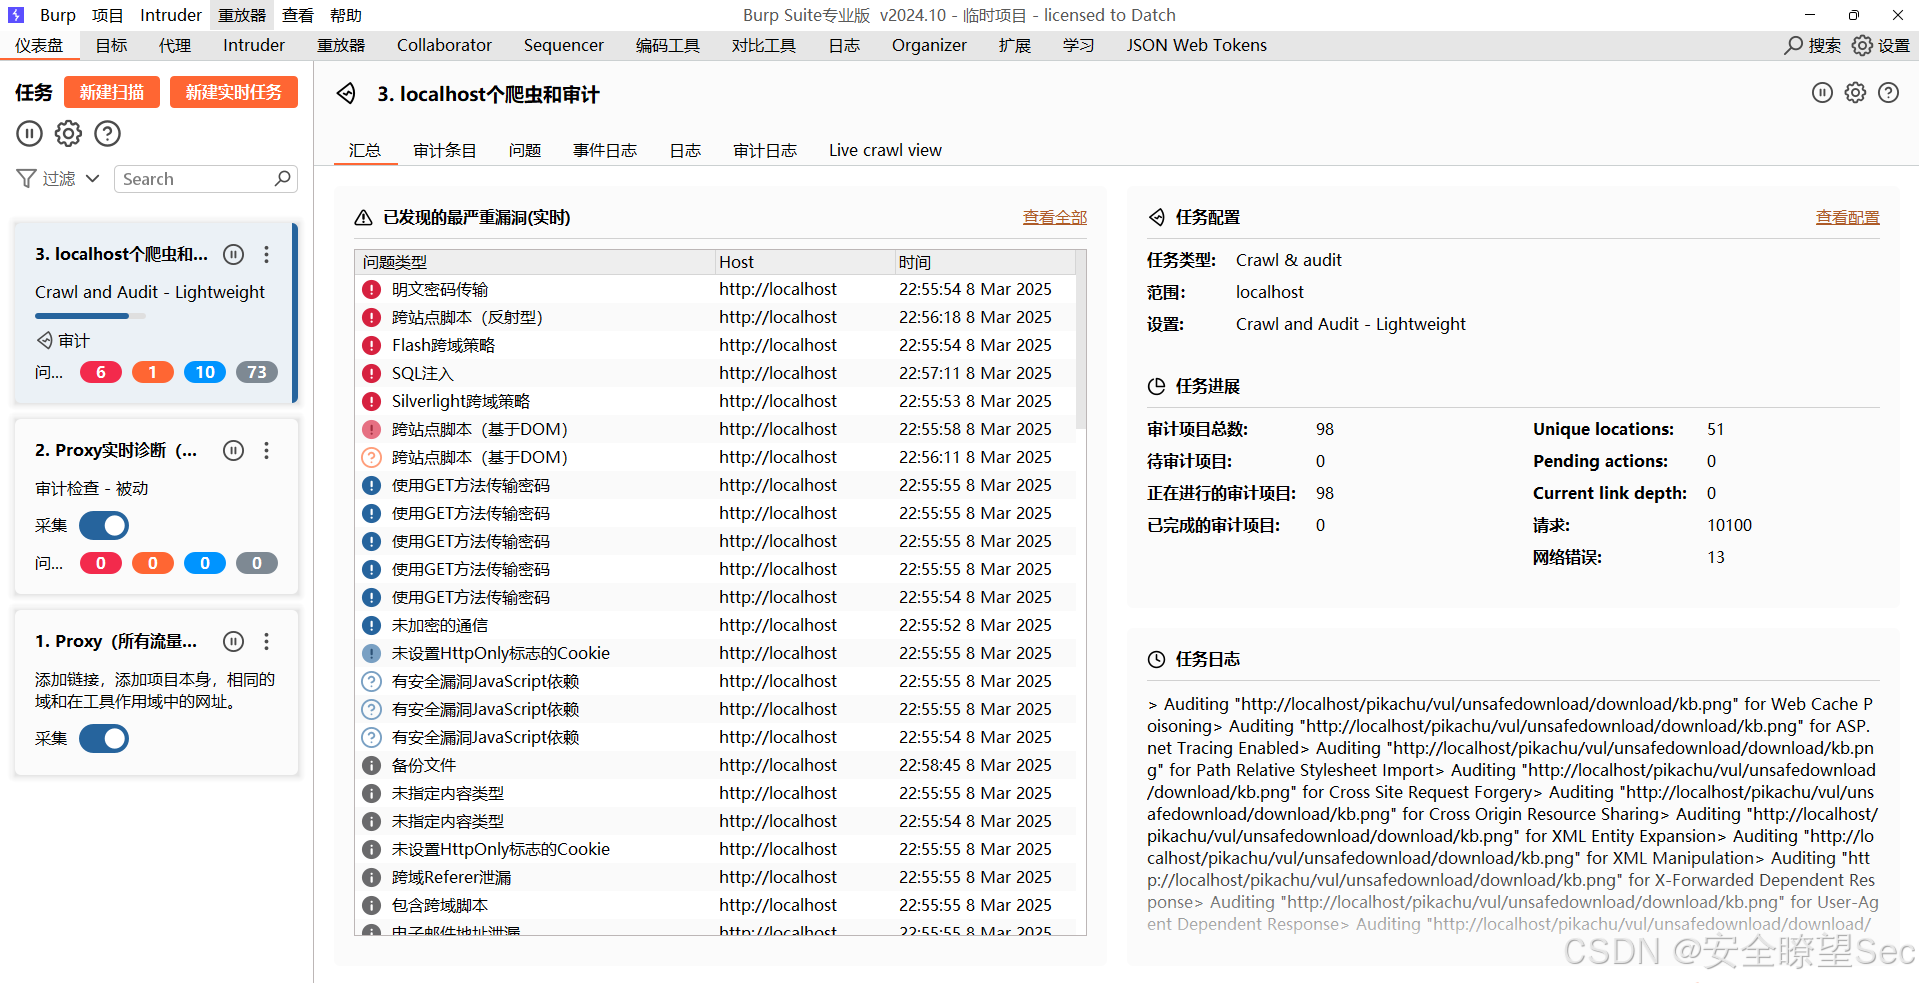Screen dimensions: 1919x983
Task: Switch to the 代理 tab
Action: (x=175, y=45)
